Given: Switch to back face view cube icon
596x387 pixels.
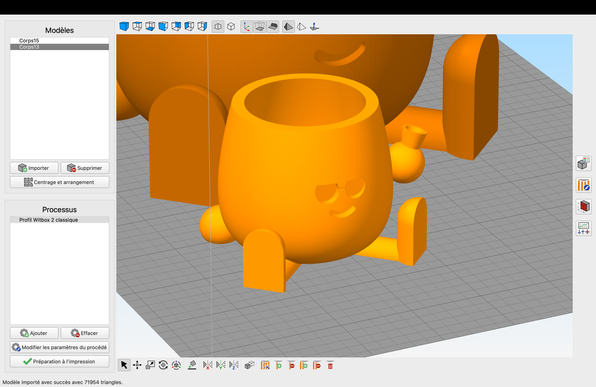Looking at the screenshot, I should [176, 26].
